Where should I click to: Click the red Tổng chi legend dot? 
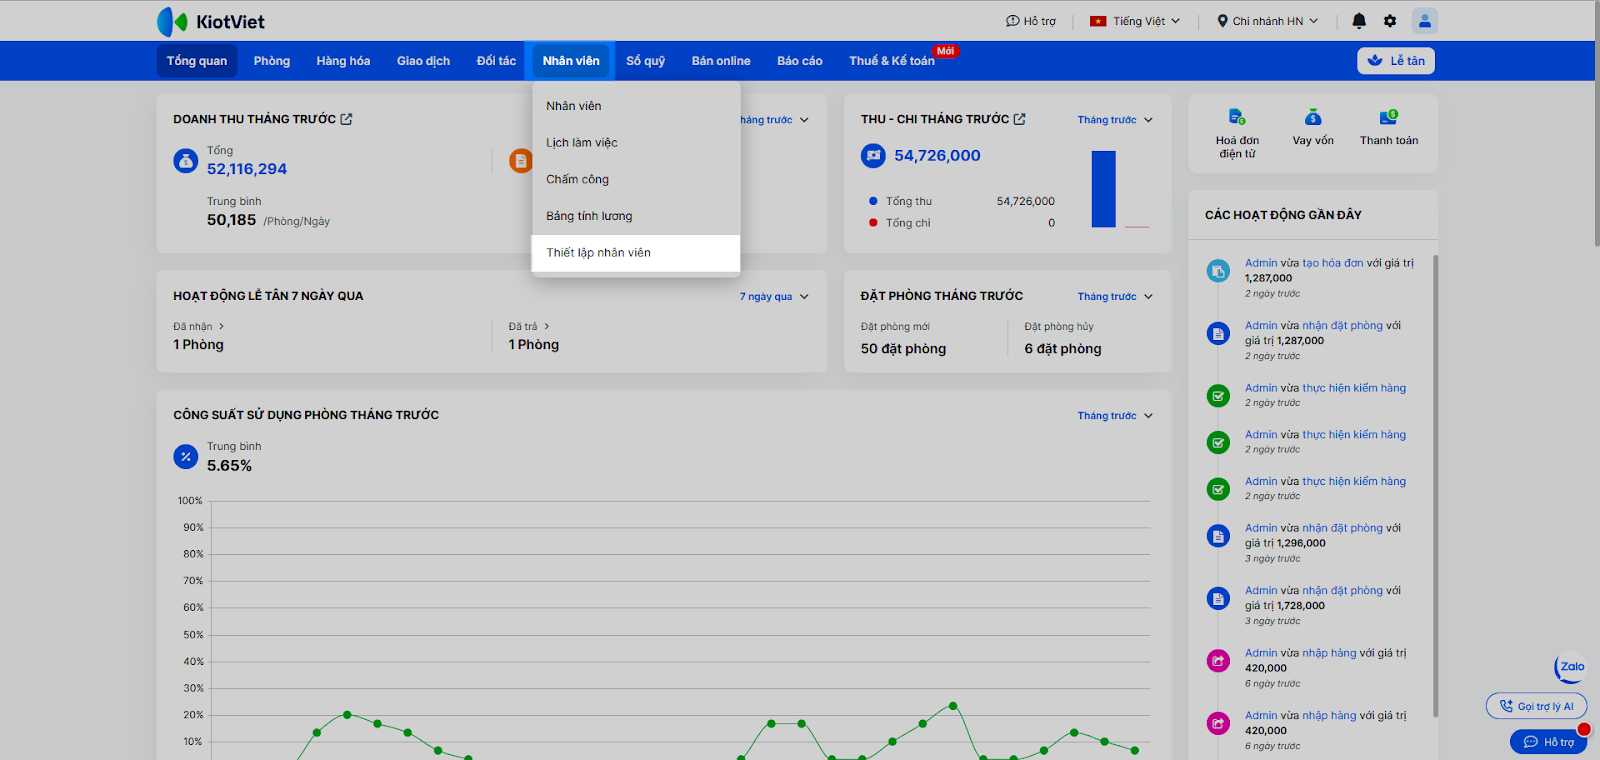tap(873, 223)
